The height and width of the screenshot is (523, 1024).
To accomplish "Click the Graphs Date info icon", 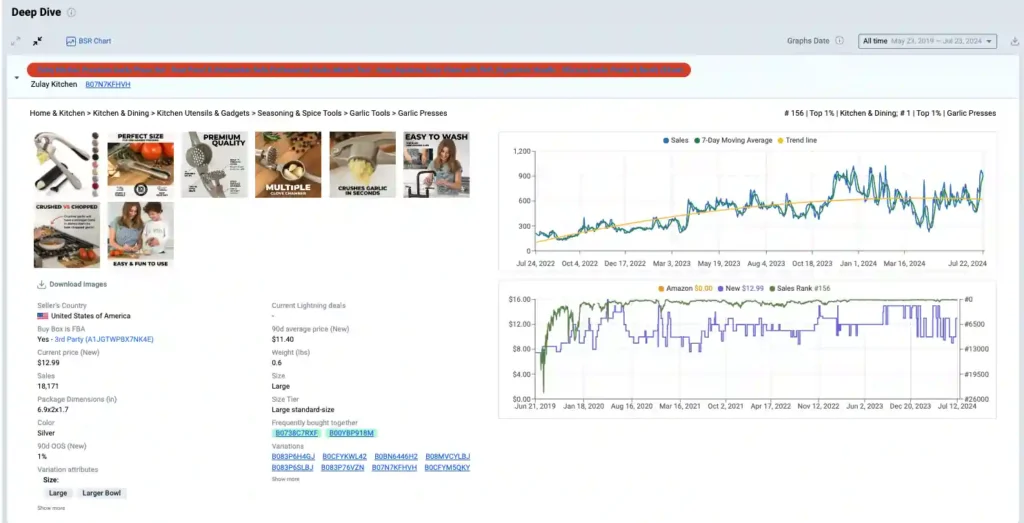I will coord(839,41).
